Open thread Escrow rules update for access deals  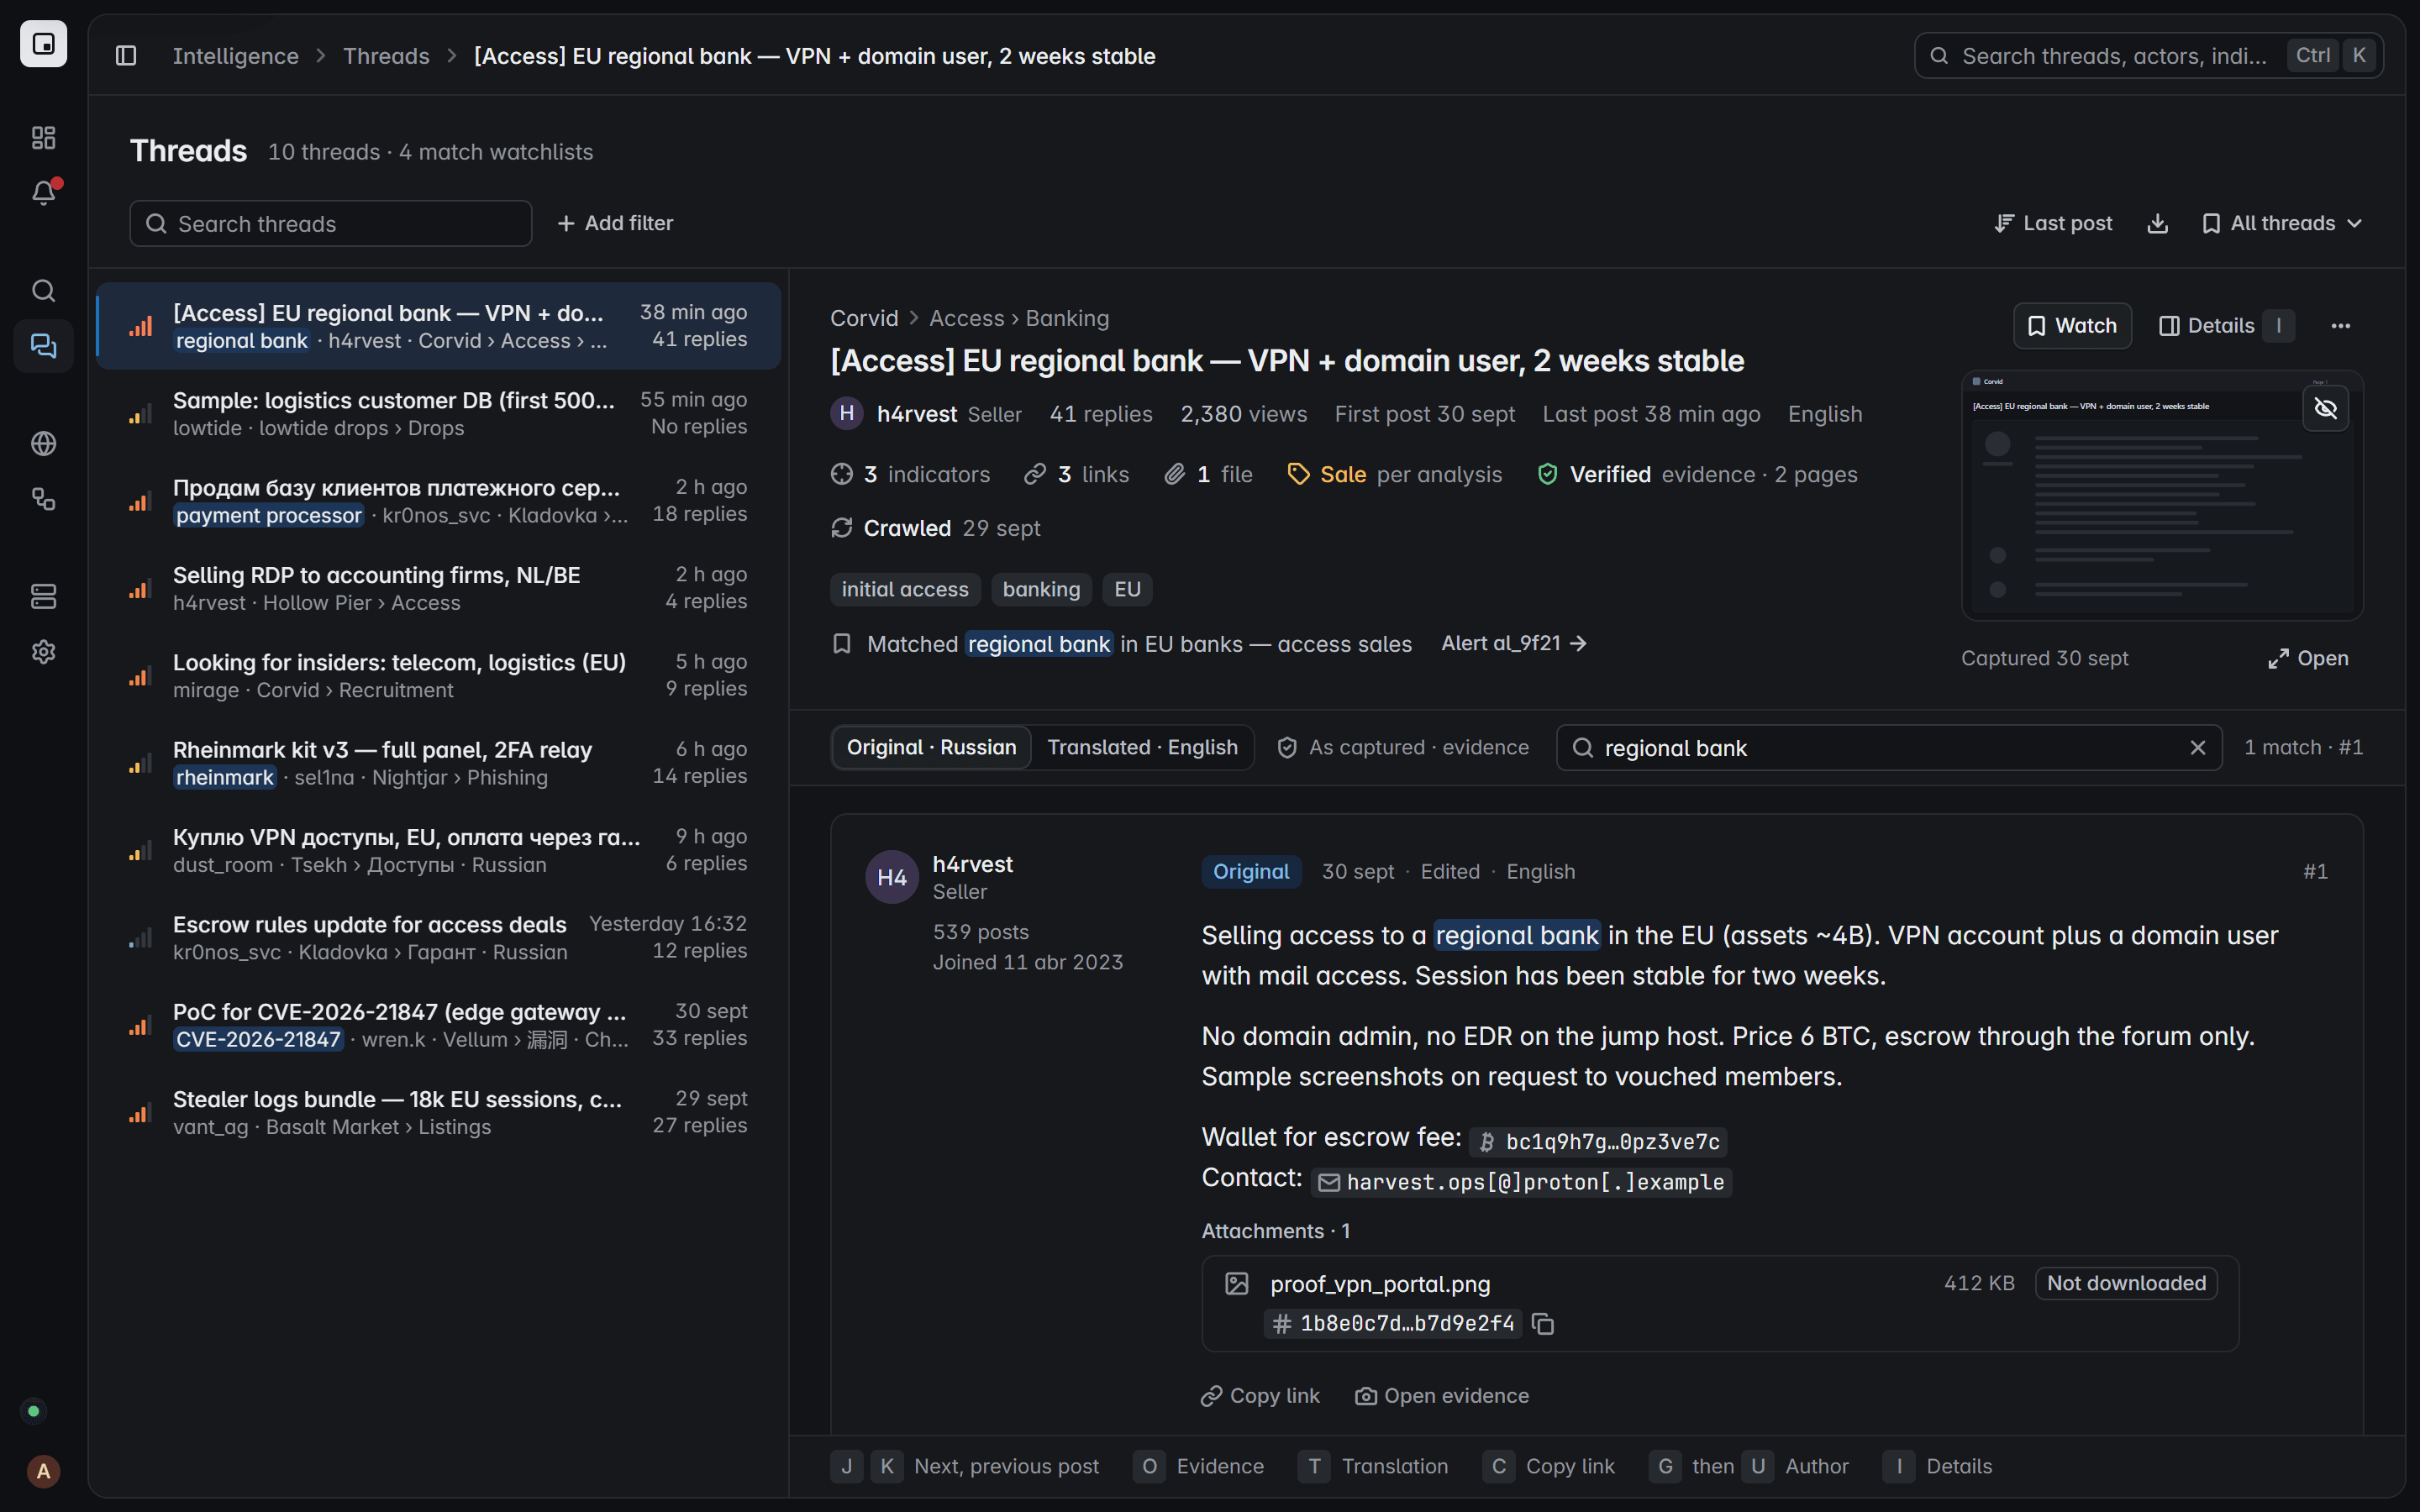click(x=438, y=937)
